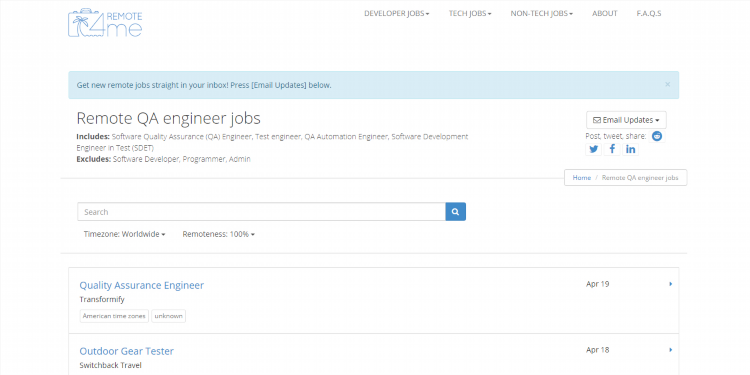Open the Email Updates dropdown button
The height and width of the screenshot is (375, 750).
(x=626, y=120)
